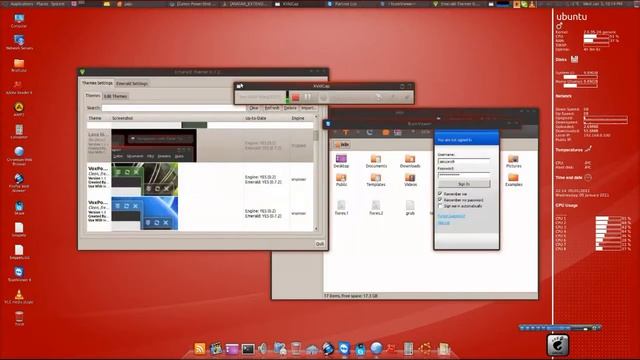The height and width of the screenshot is (360, 640).
Task: Click the Network Servers desktop icon
Action: tap(19, 42)
